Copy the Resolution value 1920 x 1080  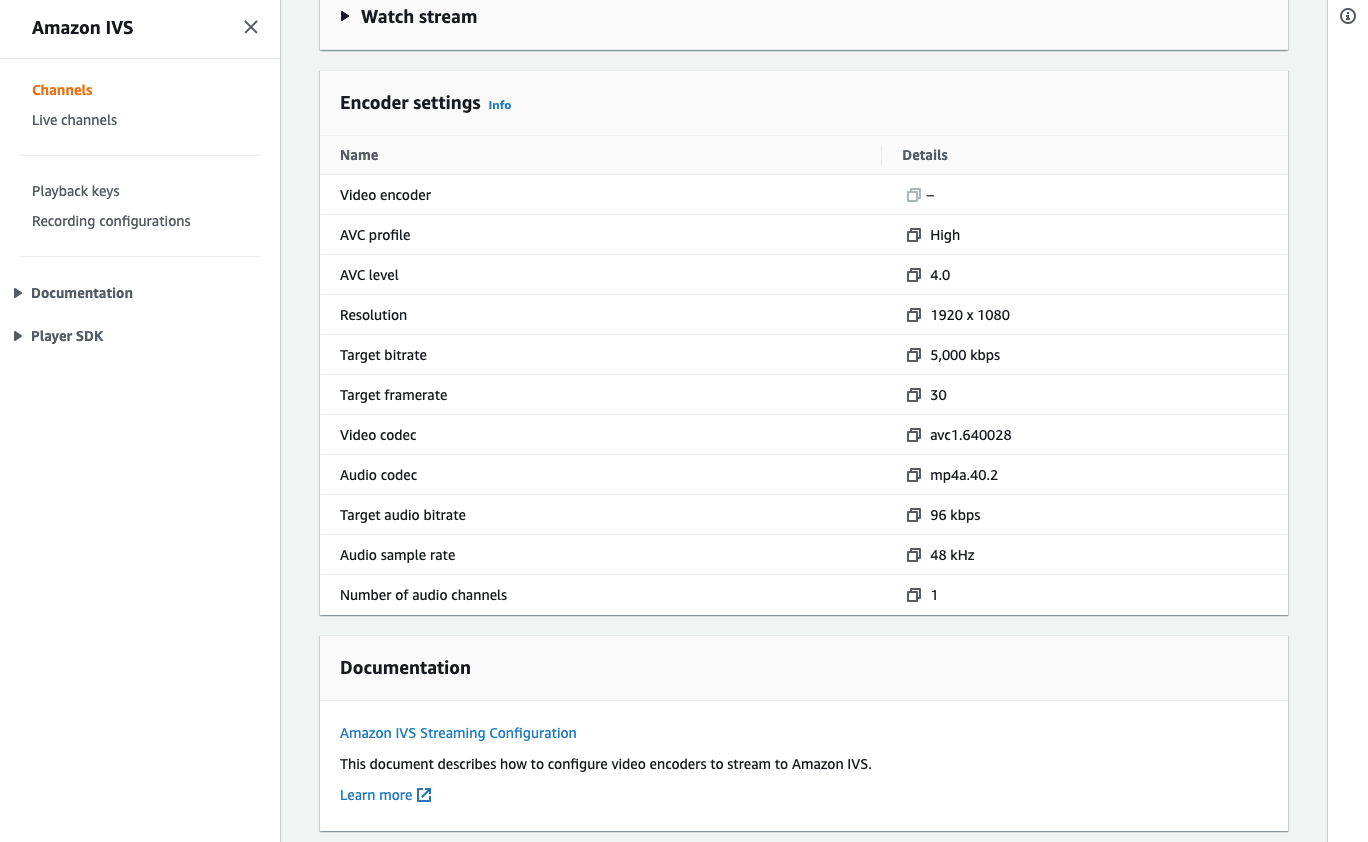pyautogui.click(x=913, y=315)
